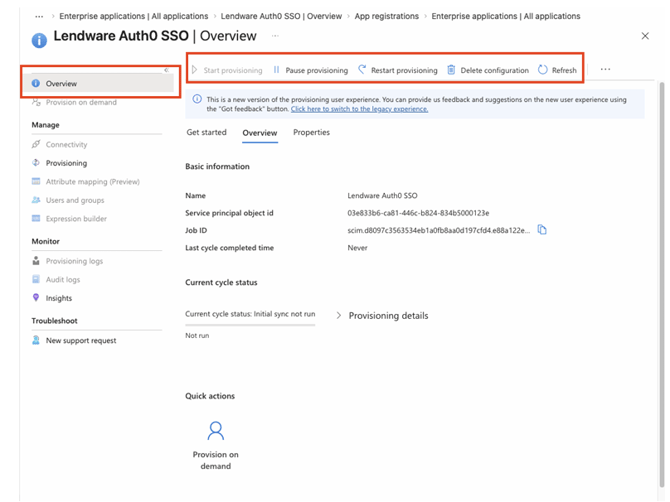Close the Overview blade
This screenshot has height=502, width=670.
[644, 36]
